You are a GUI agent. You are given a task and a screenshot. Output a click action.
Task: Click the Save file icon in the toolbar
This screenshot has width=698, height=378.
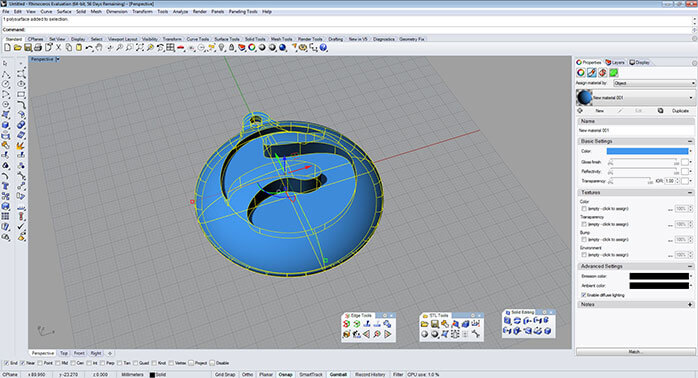pyautogui.click(x=28, y=48)
